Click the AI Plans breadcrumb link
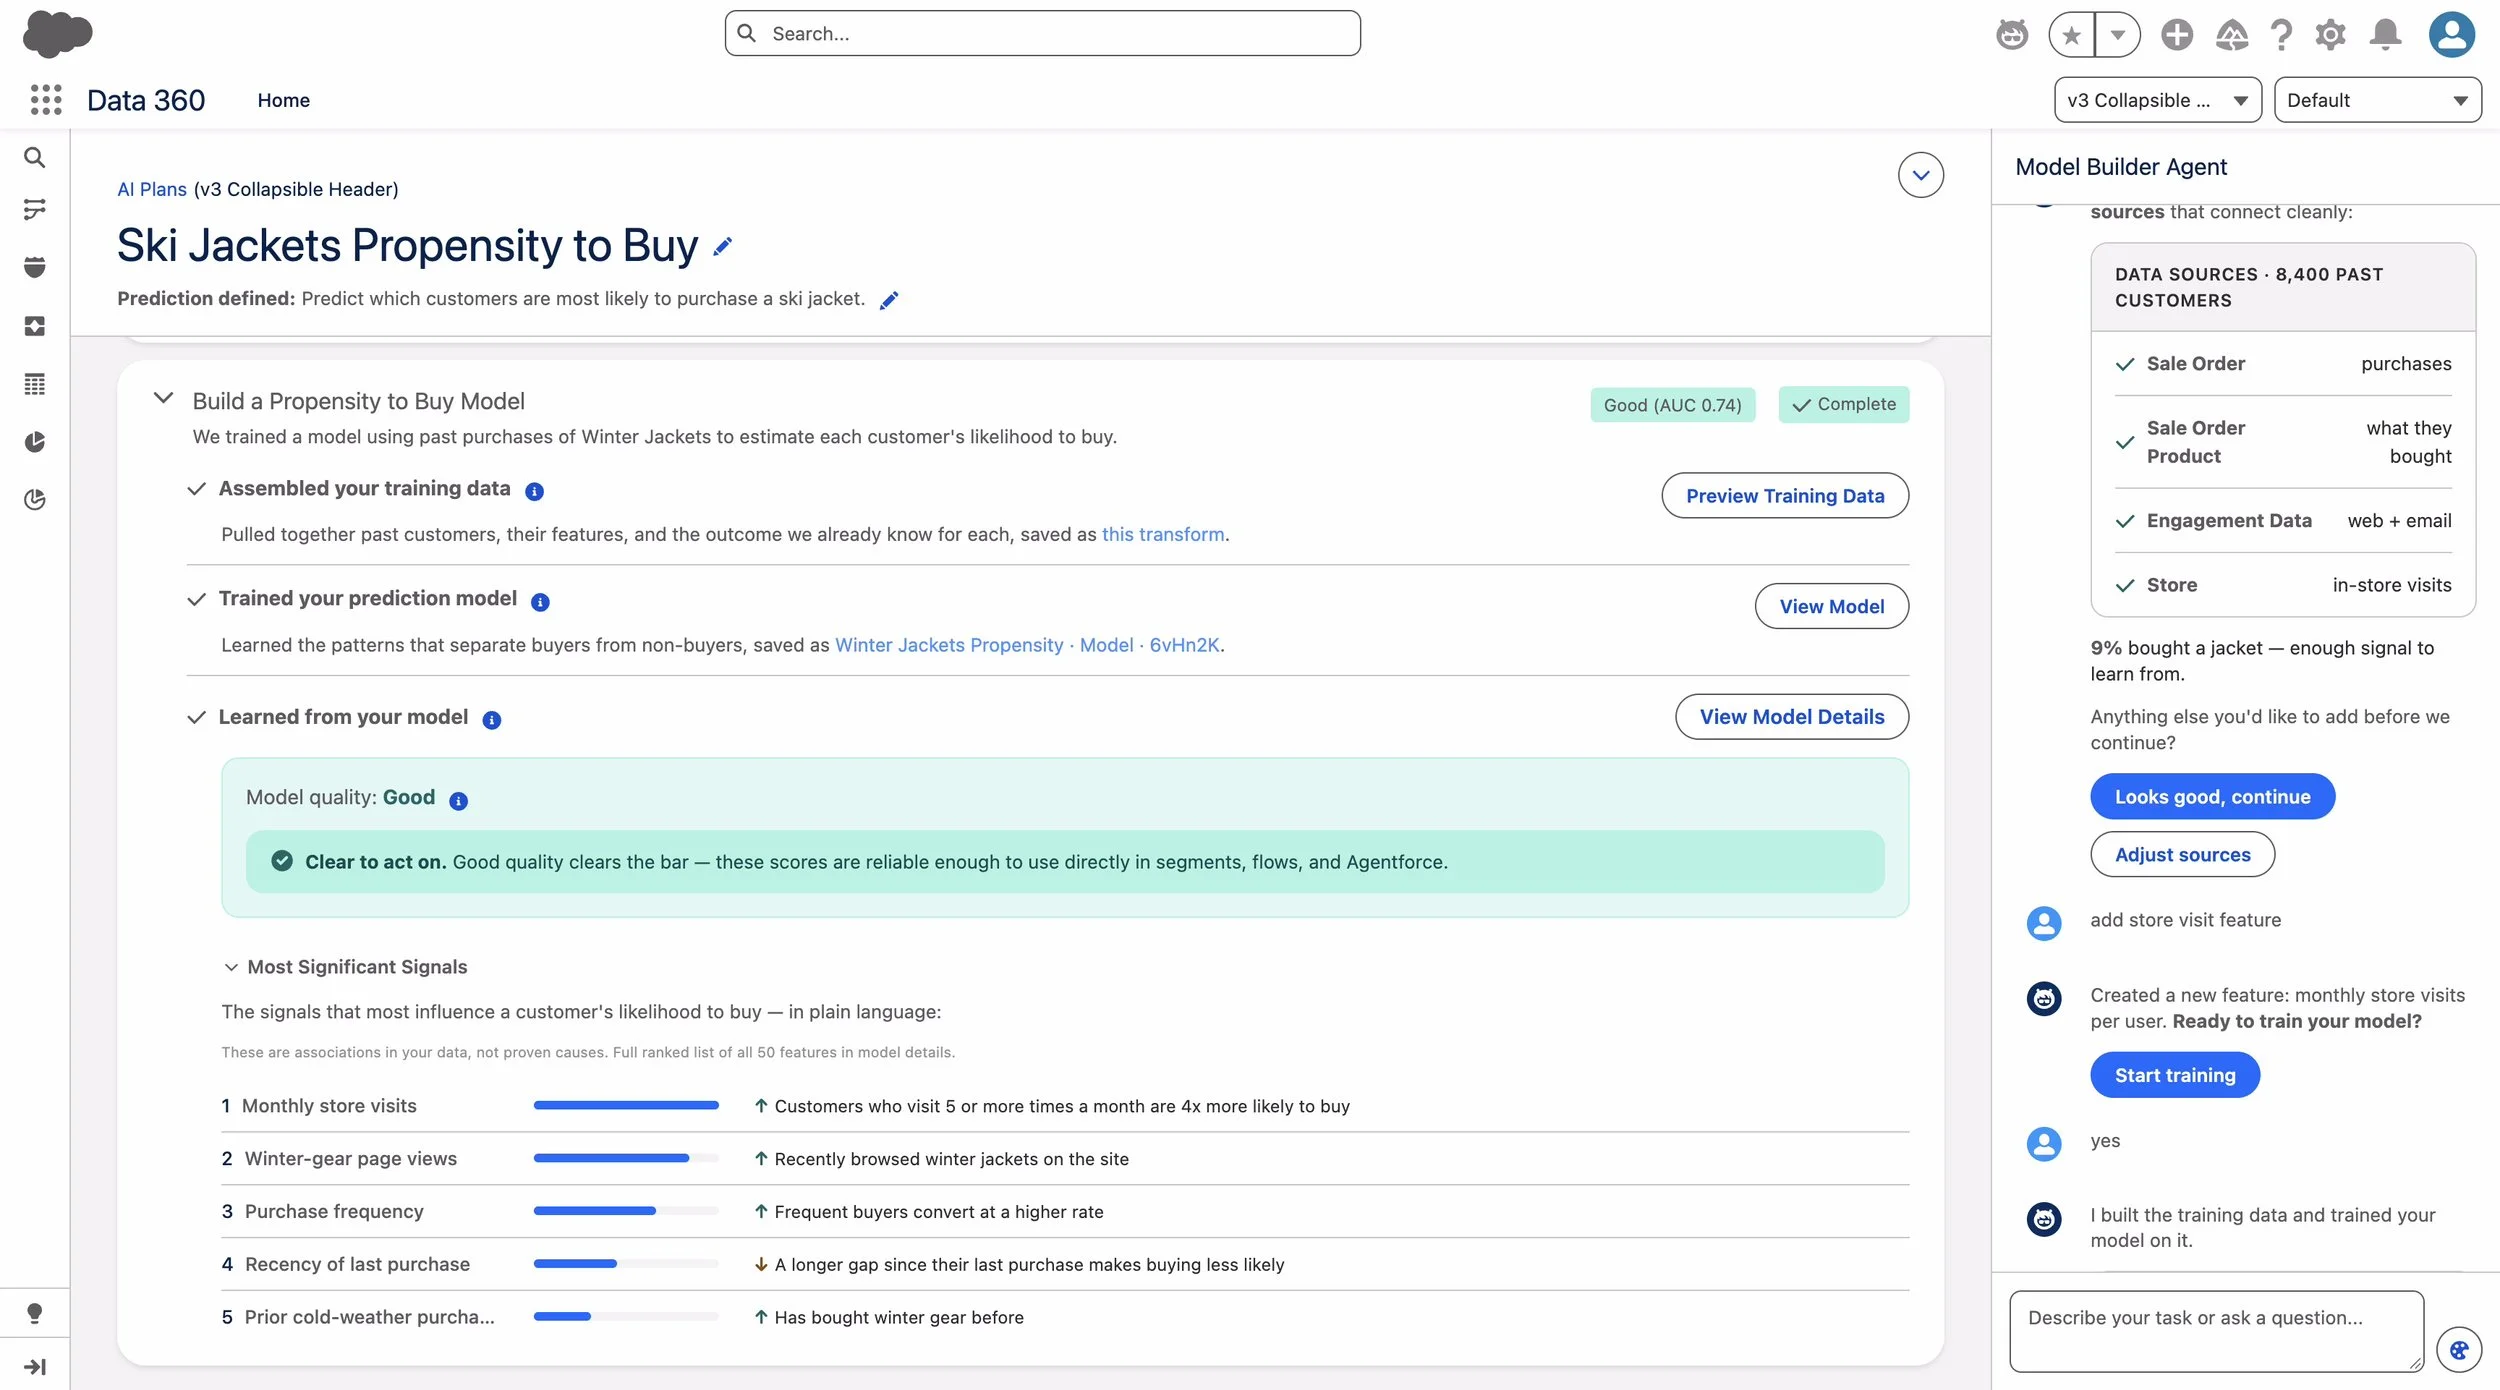 tap(152, 189)
